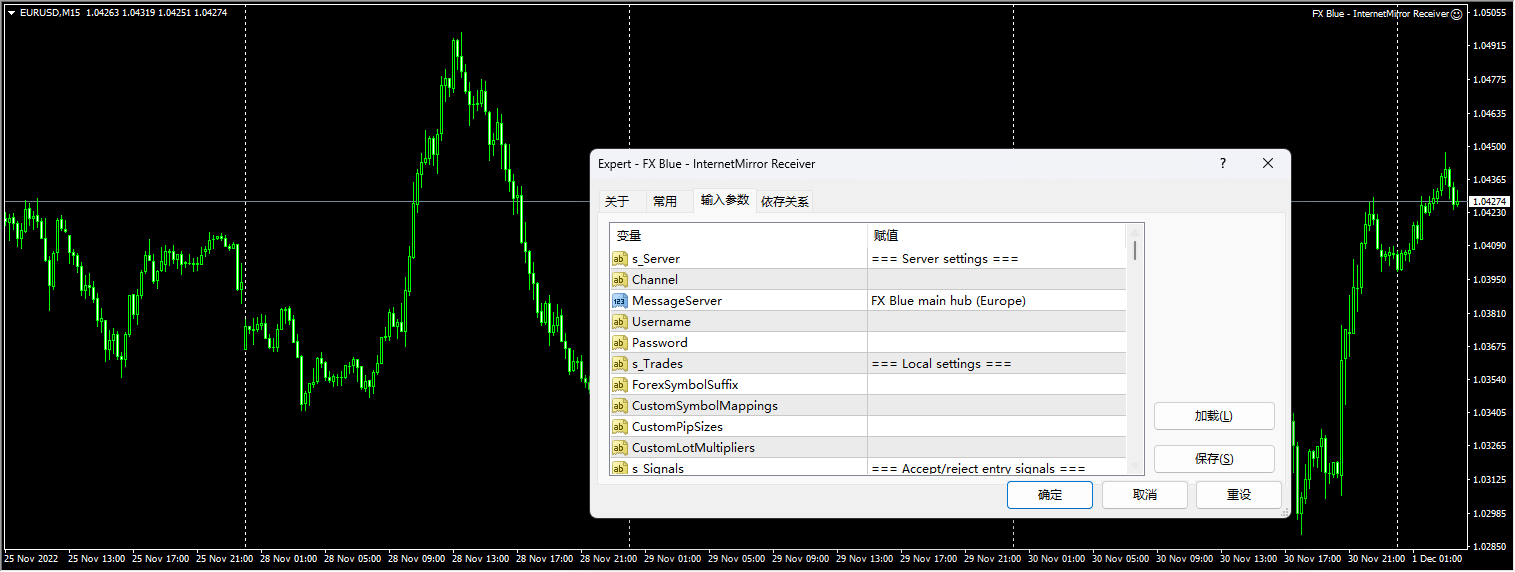Image resolution: width=1515 pixels, height=572 pixels.
Task: Click the s_Server row string icon
Action: pyautogui.click(x=619, y=259)
